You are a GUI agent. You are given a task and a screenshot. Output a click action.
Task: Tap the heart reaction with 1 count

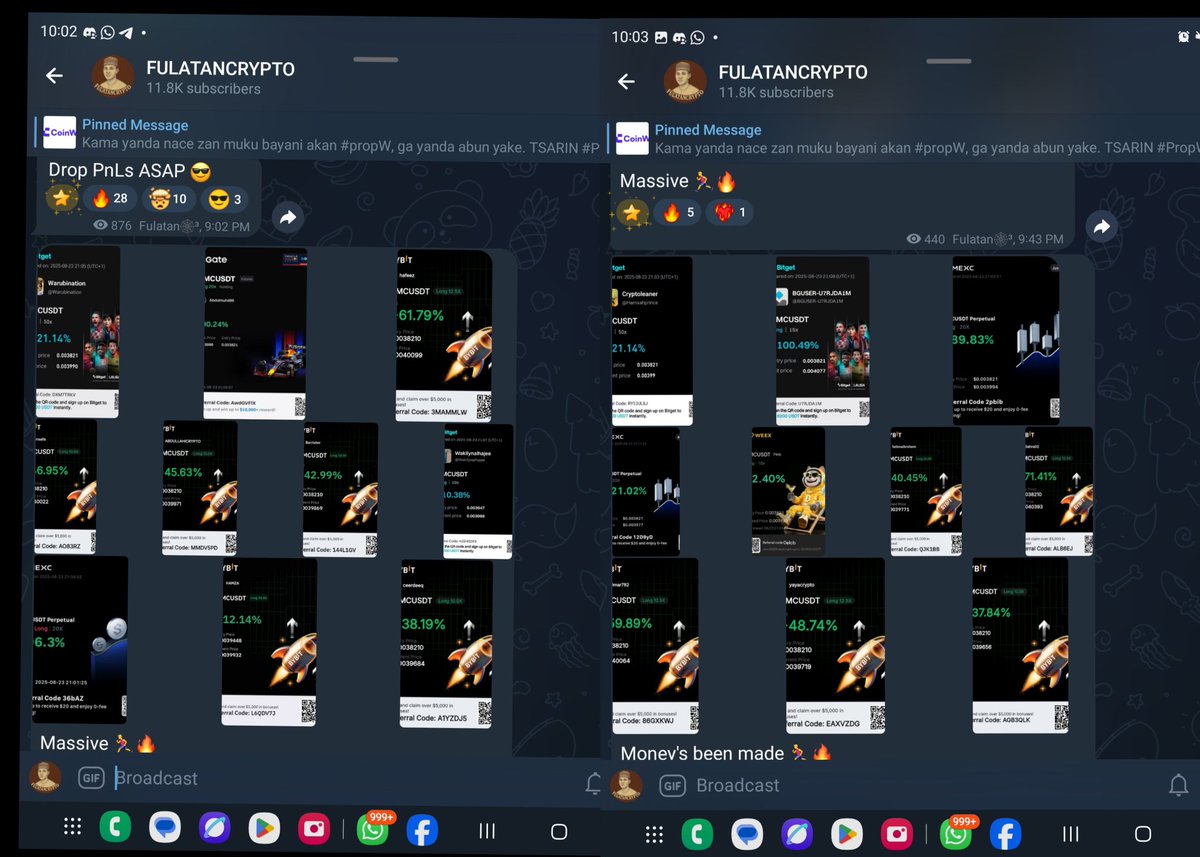[x=728, y=211]
